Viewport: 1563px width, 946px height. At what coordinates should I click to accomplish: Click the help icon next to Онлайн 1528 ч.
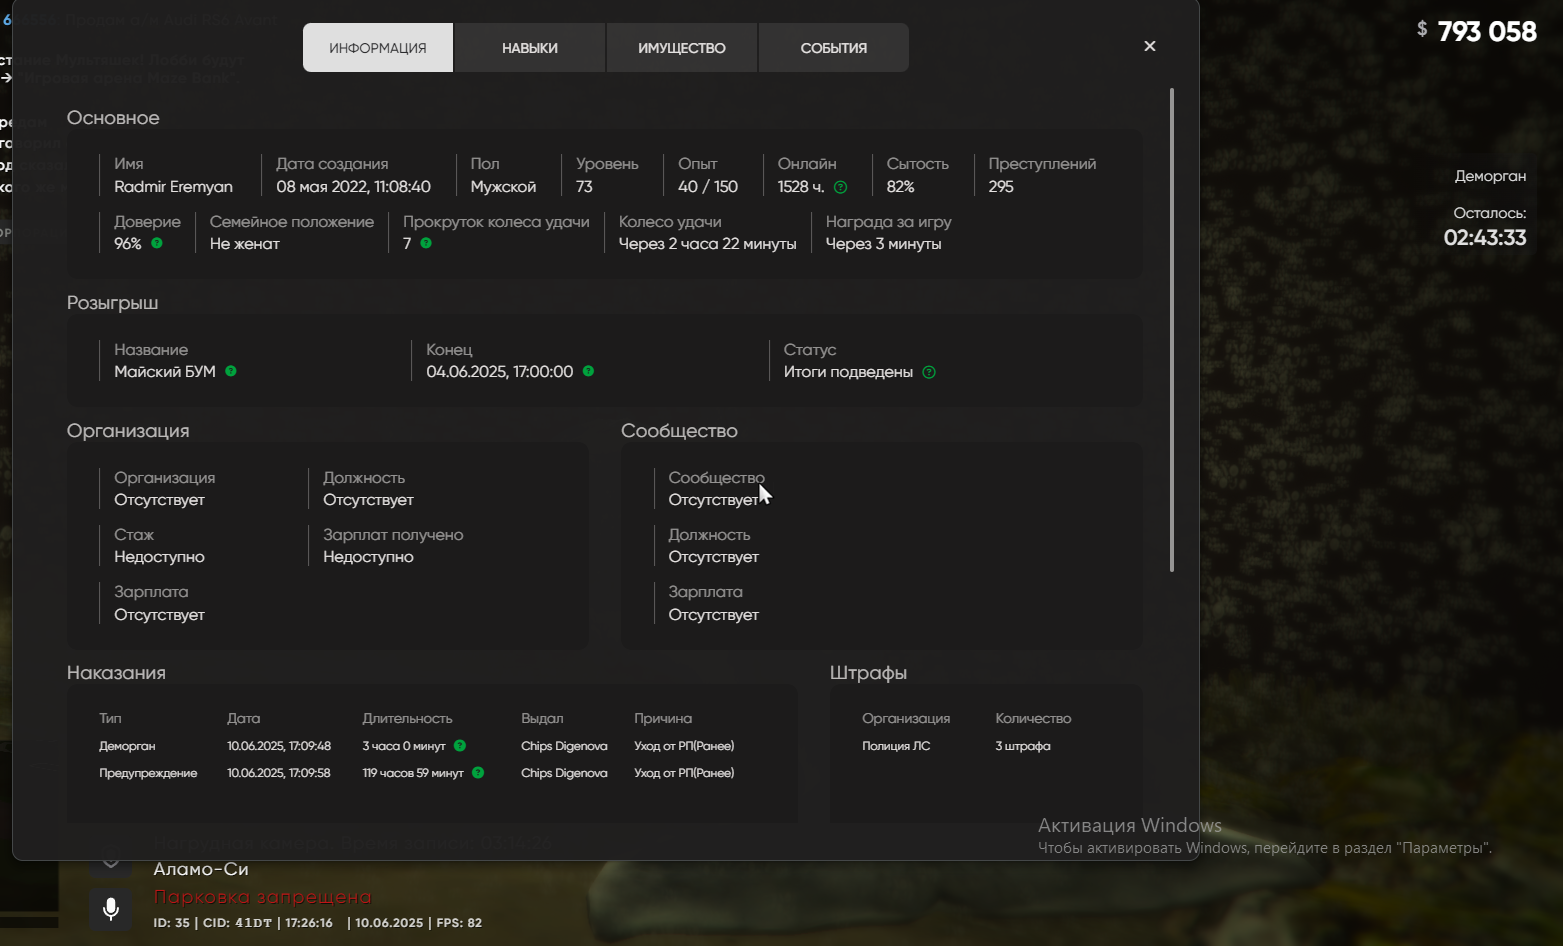(x=841, y=187)
